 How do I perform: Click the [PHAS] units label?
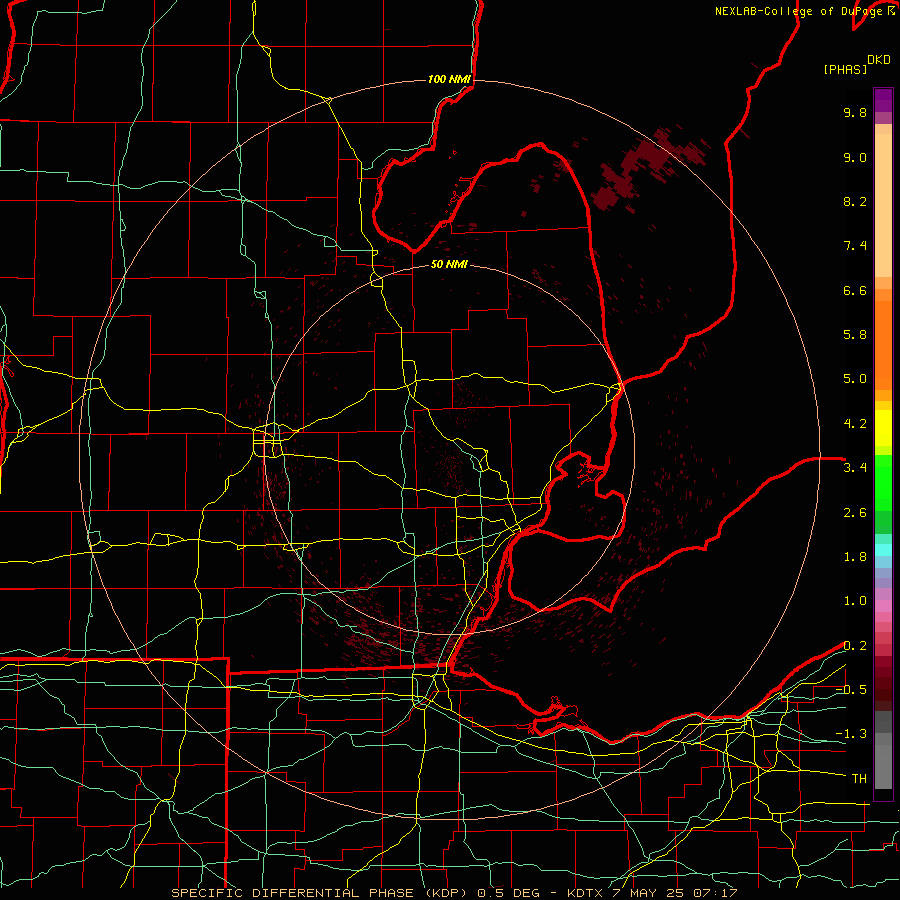(845, 70)
